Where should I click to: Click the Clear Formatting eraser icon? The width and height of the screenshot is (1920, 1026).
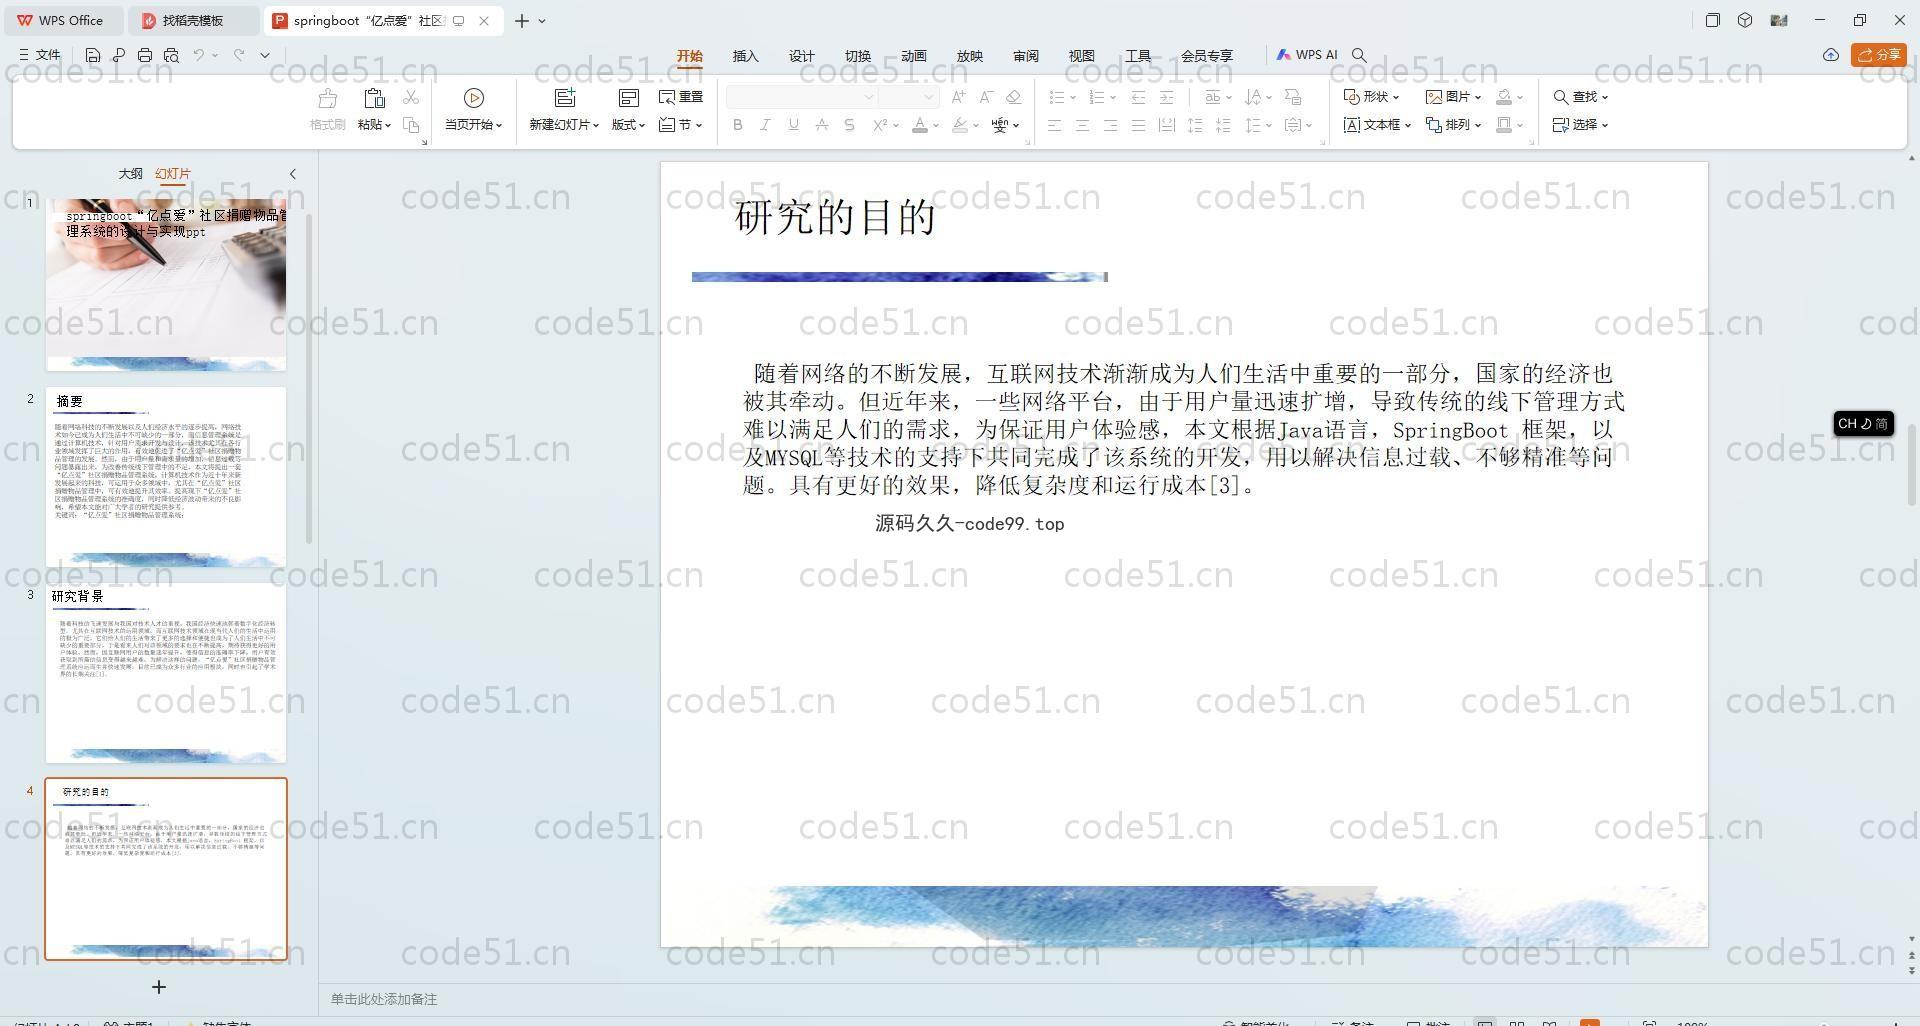1013,97
